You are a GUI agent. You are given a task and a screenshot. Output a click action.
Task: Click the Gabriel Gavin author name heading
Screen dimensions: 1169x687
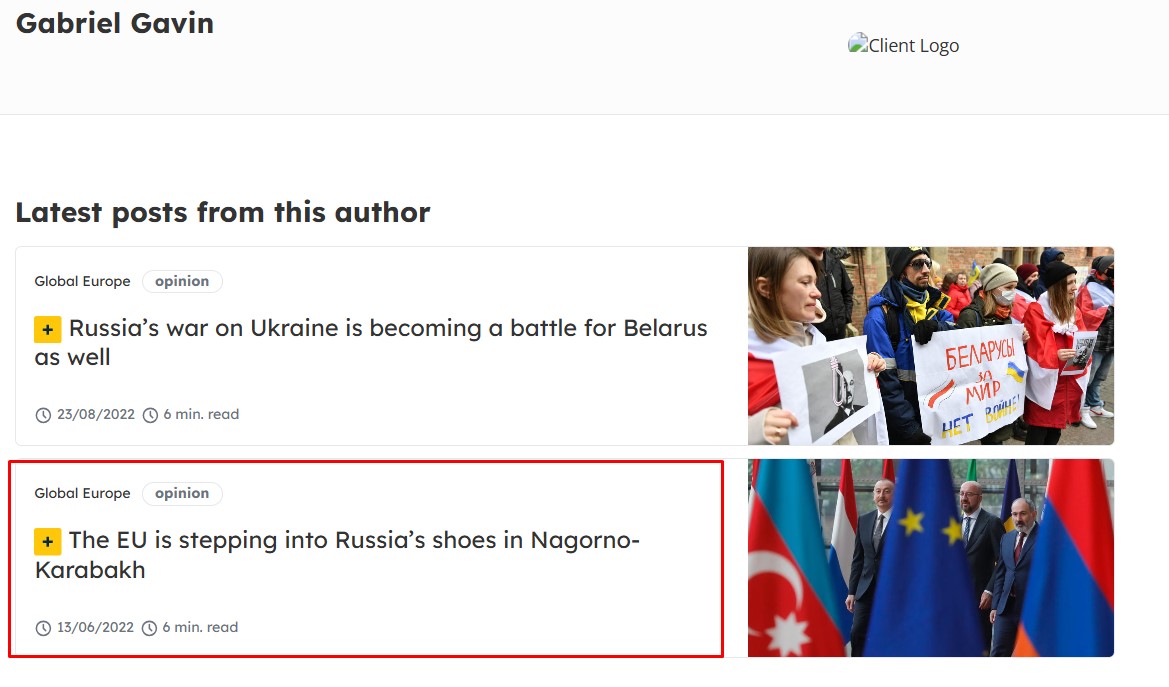[x=115, y=23]
